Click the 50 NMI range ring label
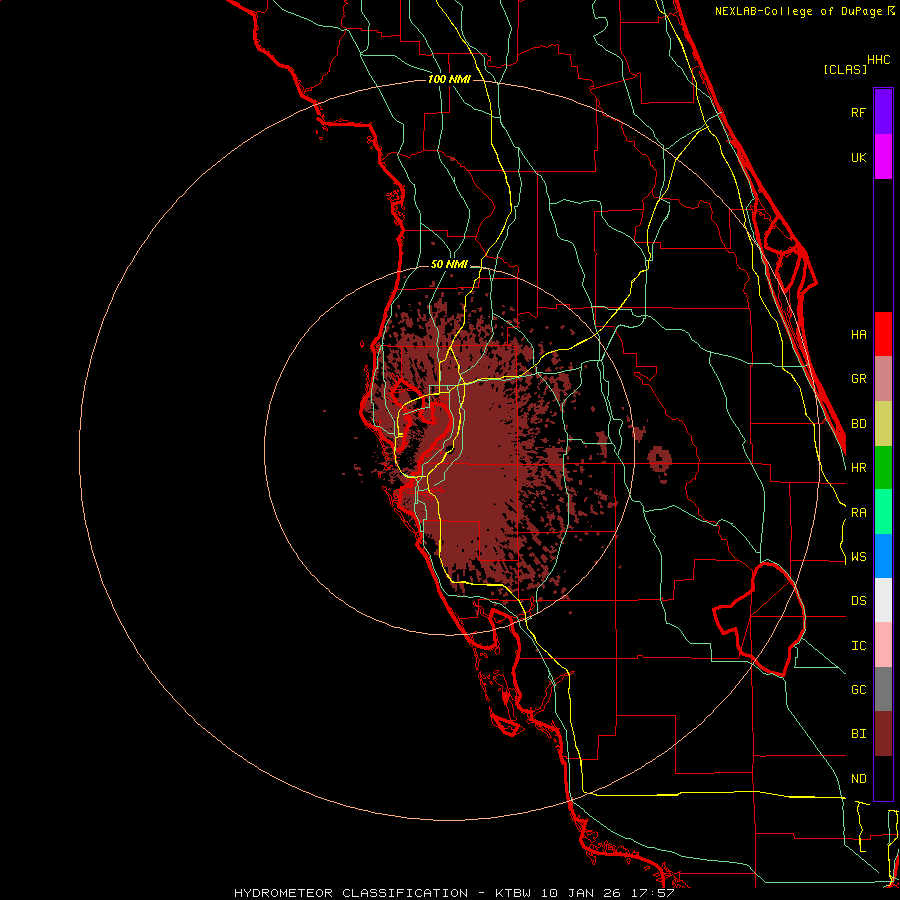 point(449,265)
